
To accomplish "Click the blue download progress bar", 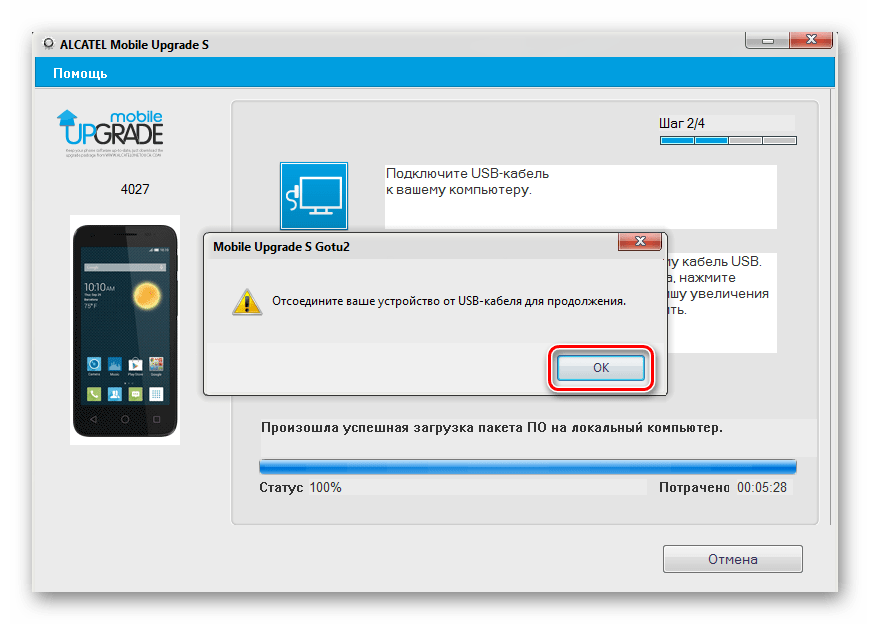I will coord(528,466).
